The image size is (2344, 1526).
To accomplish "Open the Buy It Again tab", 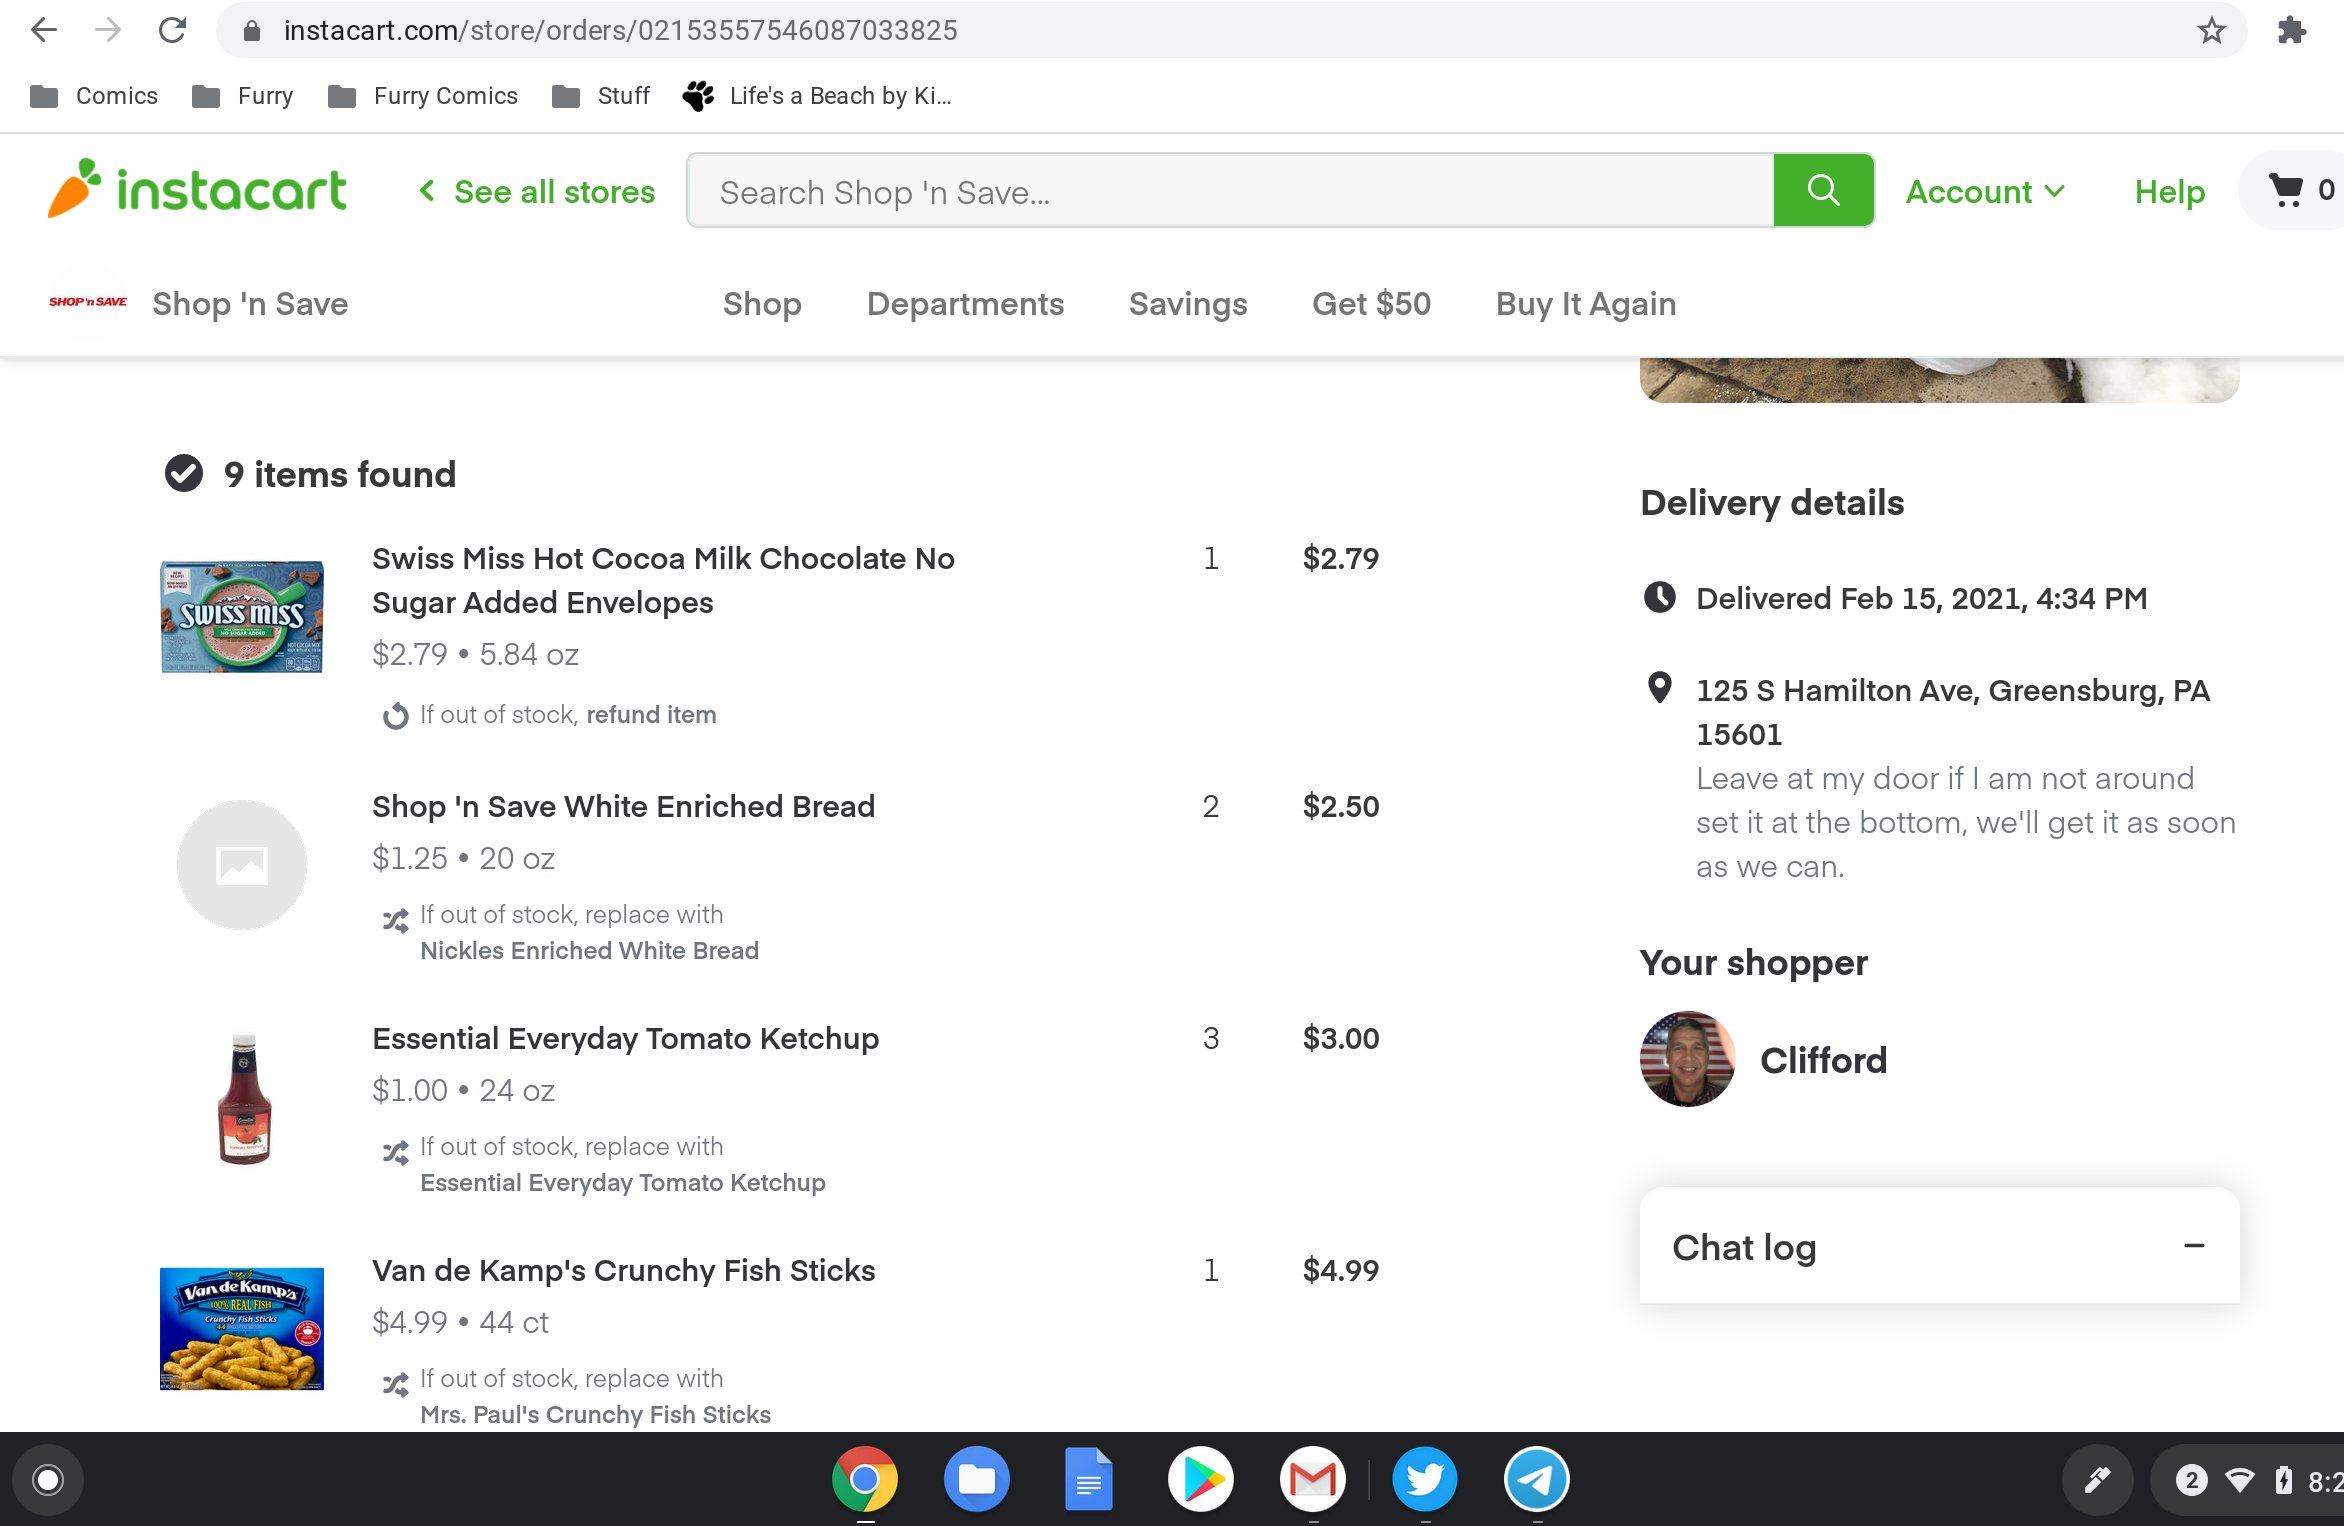I will pos(1585,303).
